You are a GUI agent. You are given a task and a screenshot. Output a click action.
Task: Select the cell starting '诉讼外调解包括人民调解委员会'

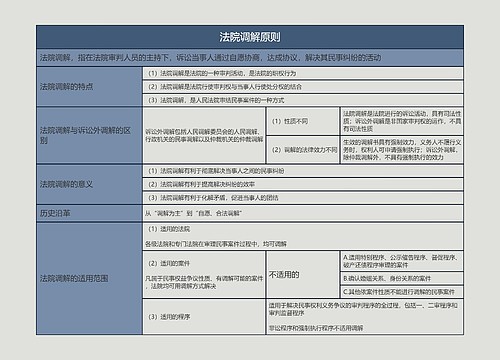pos(204,135)
